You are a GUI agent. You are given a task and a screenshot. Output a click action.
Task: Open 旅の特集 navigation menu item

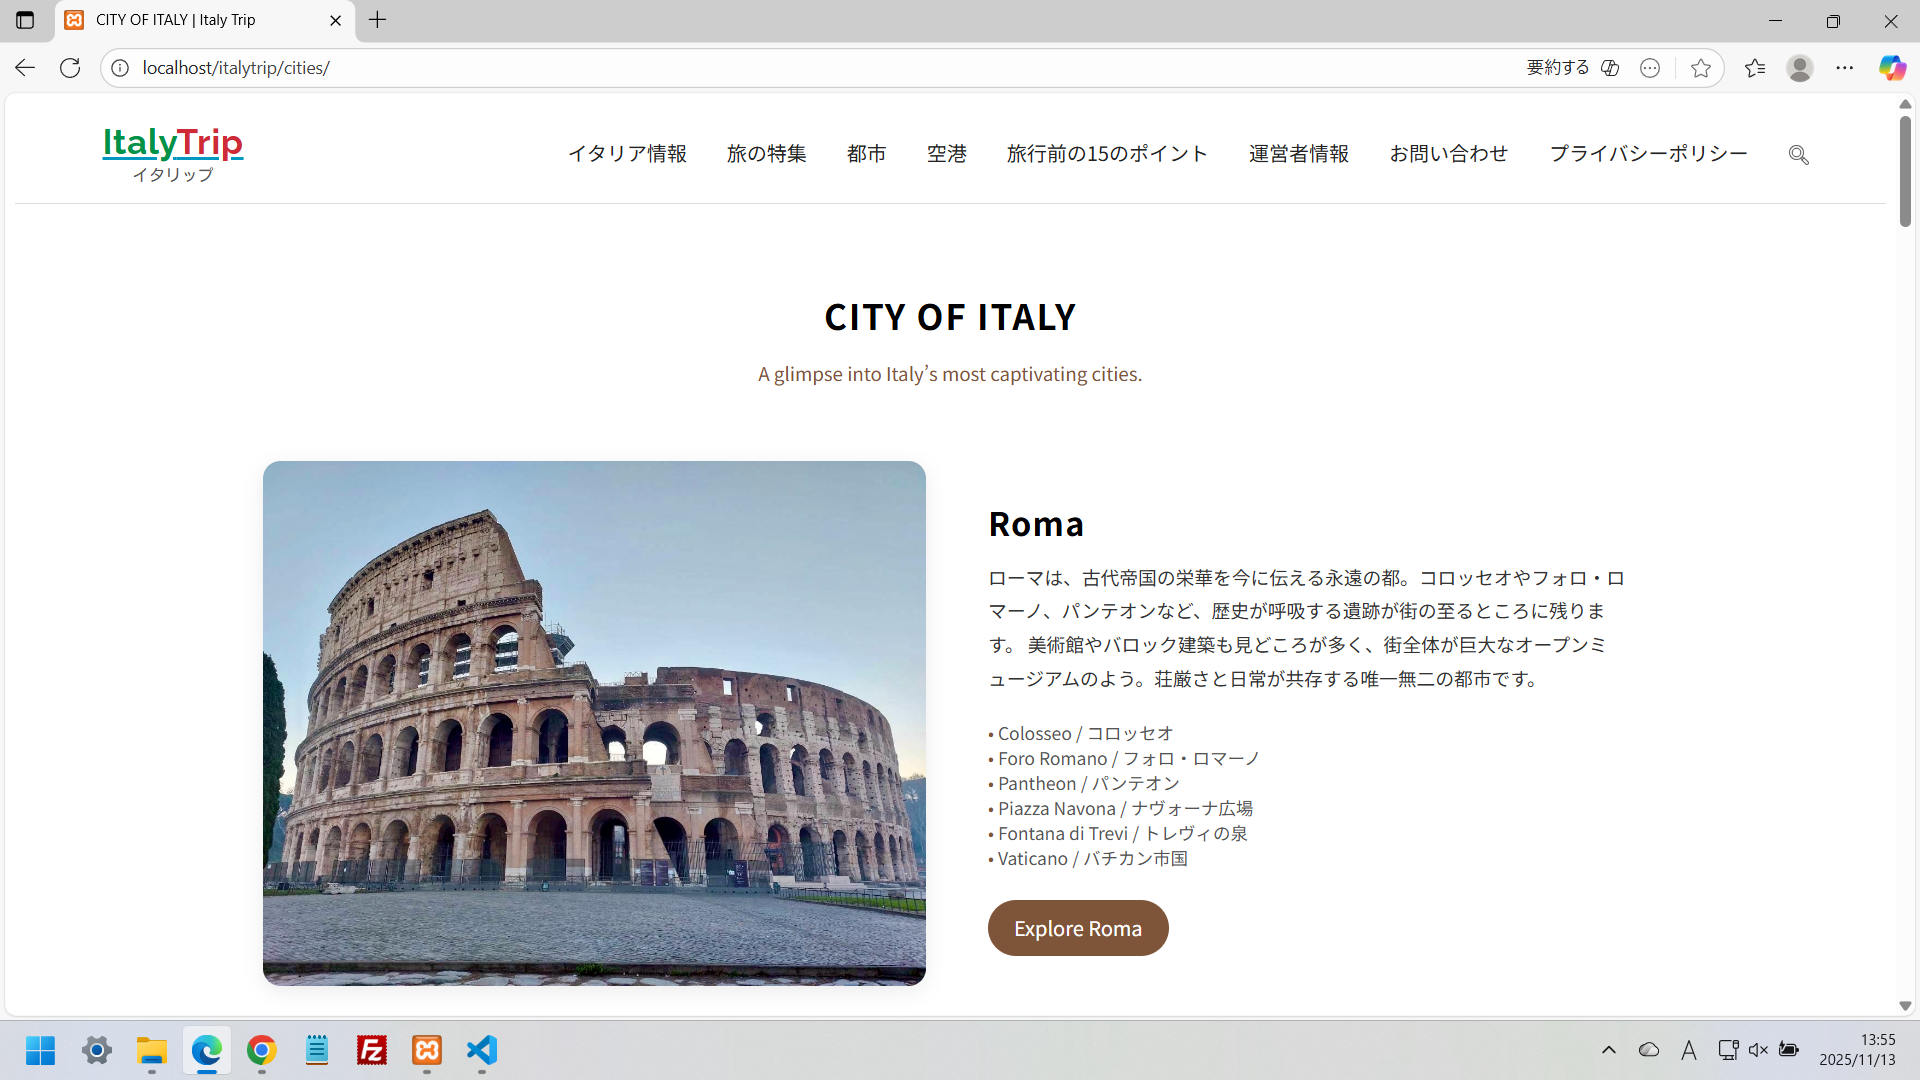point(766,154)
